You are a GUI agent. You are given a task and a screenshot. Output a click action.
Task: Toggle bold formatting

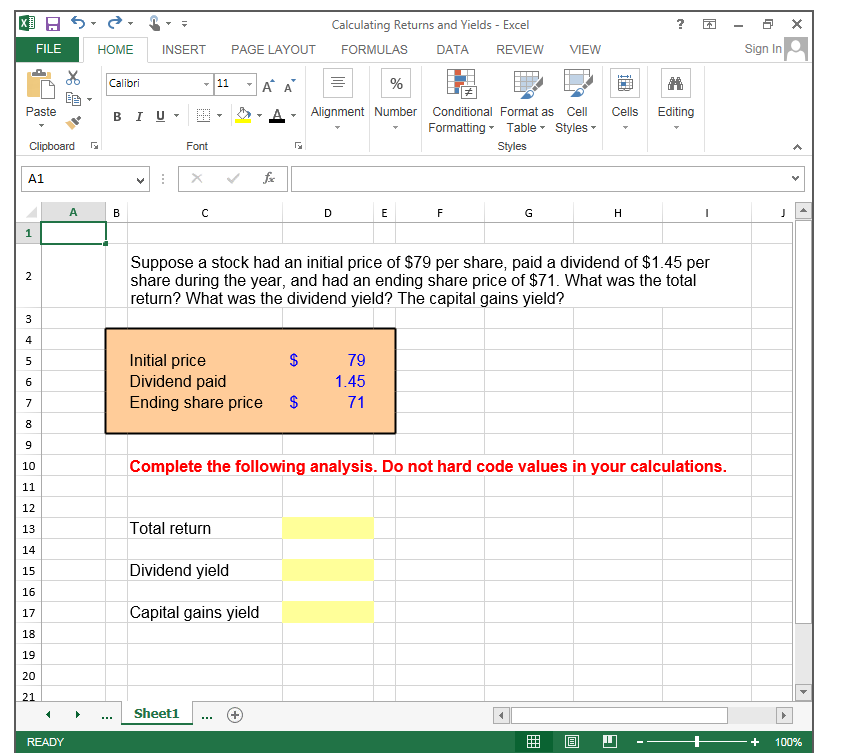(x=117, y=117)
